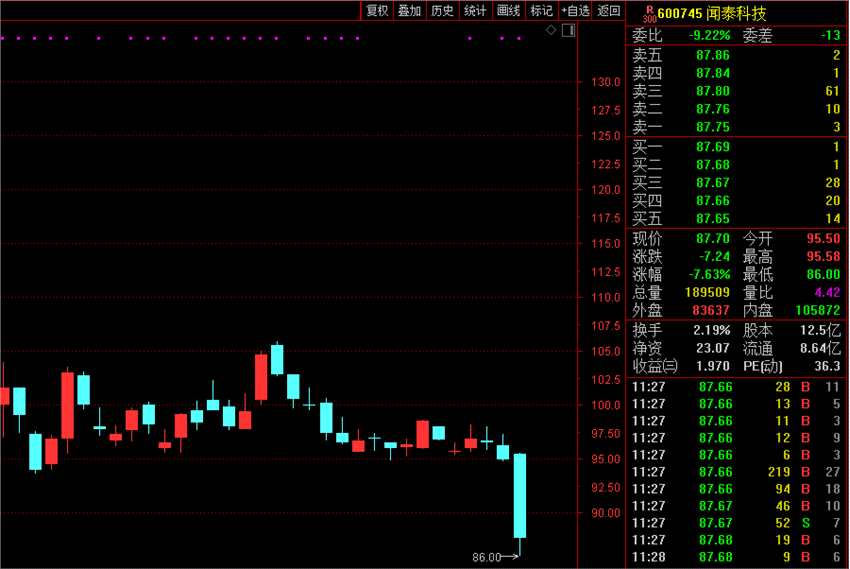Click 委差 value -13
This screenshot has width=850, height=569.
pos(830,35)
